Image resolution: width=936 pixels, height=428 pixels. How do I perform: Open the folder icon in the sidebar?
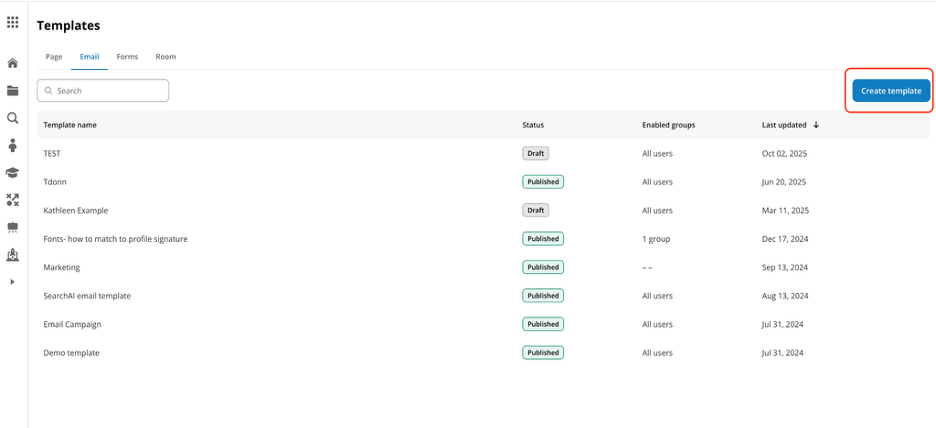(x=13, y=91)
